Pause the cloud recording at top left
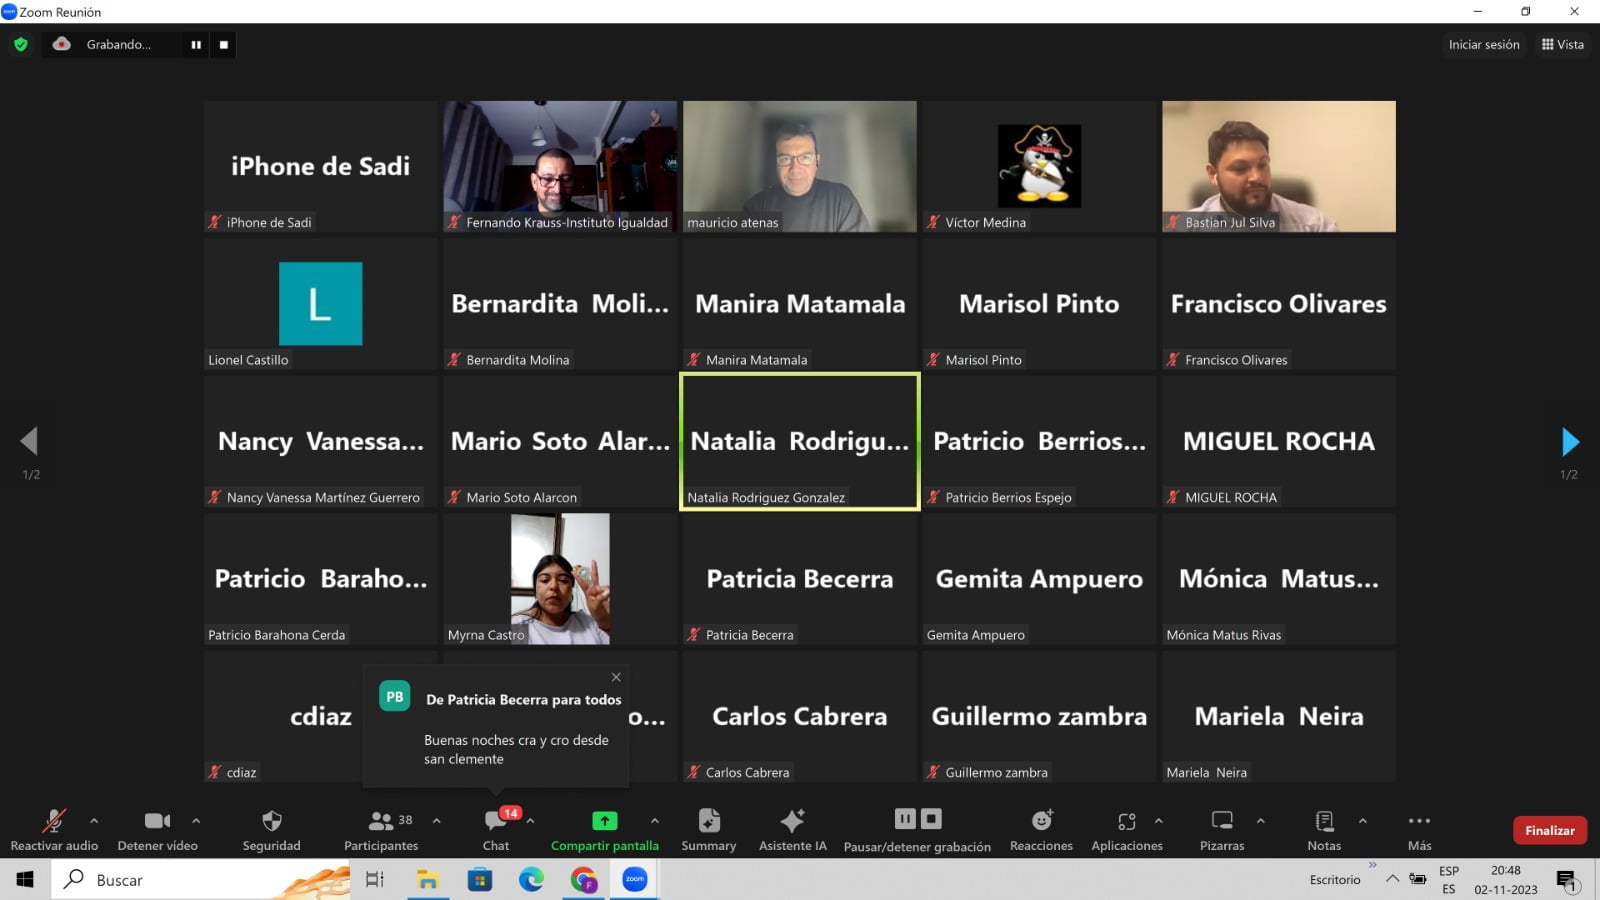The image size is (1600, 900). point(196,45)
